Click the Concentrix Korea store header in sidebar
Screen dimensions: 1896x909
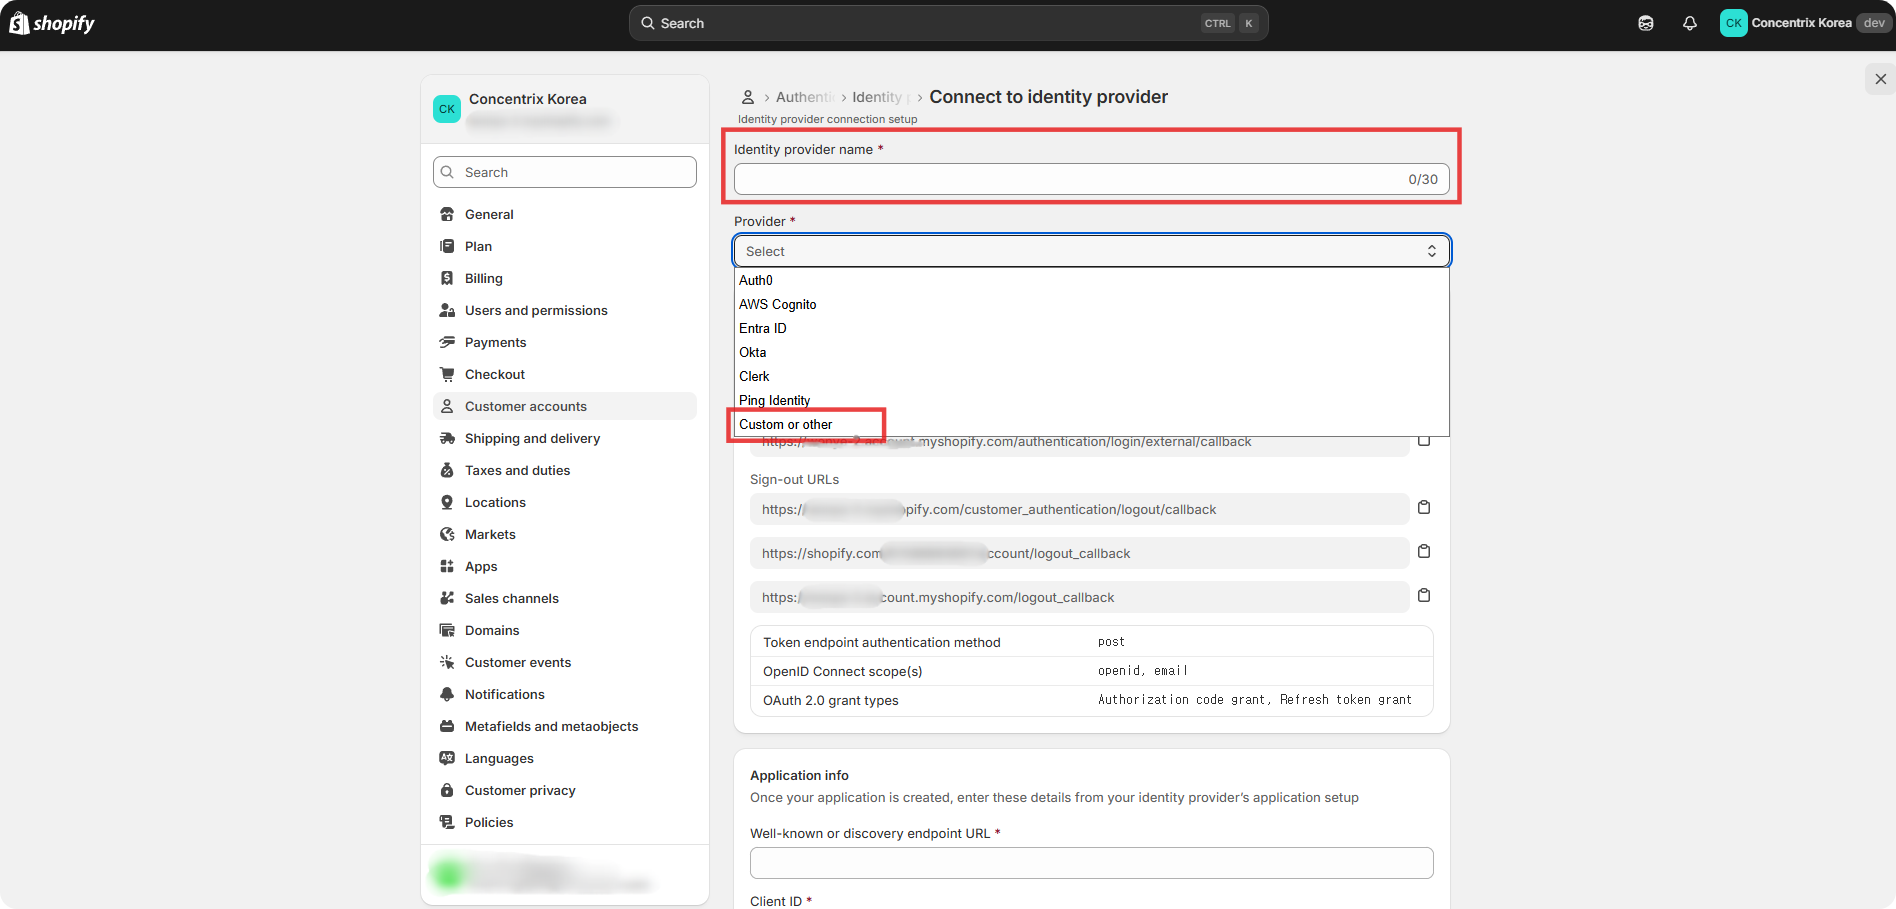coord(565,109)
